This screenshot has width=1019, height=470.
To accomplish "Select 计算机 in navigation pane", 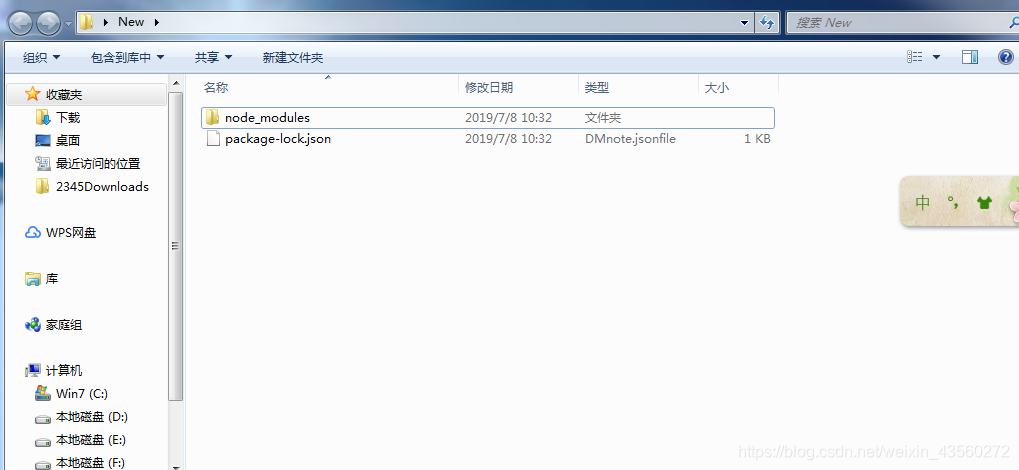I will coord(64,371).
